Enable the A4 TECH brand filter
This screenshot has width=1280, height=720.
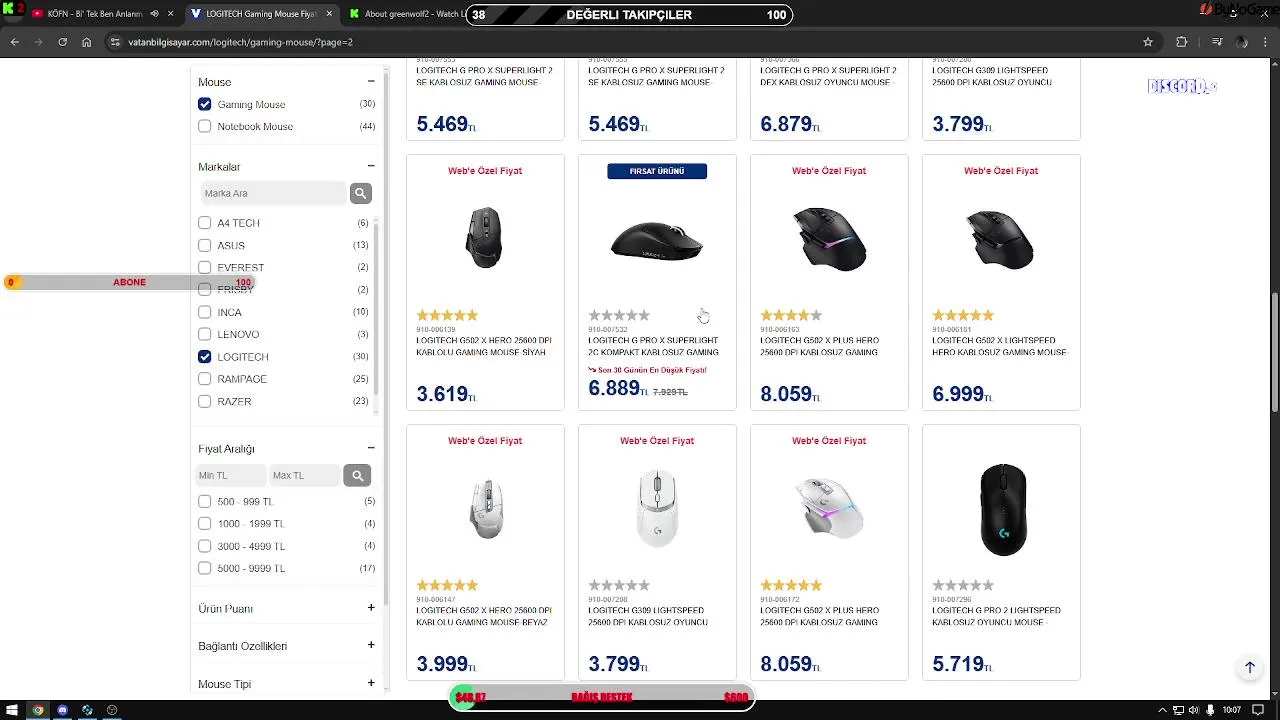[x=205, y=223]
